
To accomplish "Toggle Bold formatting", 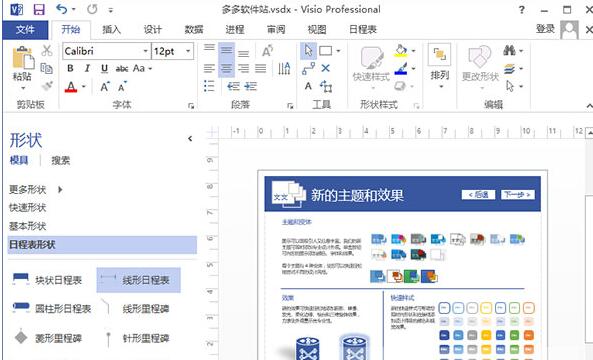I will click(x=70, y=68).
